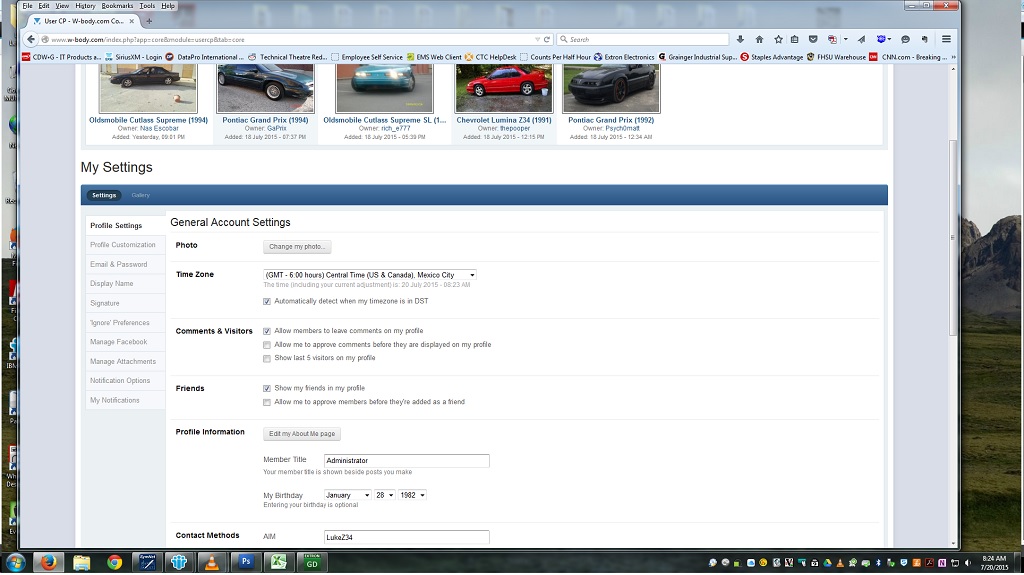This screenshot has width=1024, height=575.
Task: Click the taskbar clock showing 8:24 AM
Action: [x=994, y=563]
